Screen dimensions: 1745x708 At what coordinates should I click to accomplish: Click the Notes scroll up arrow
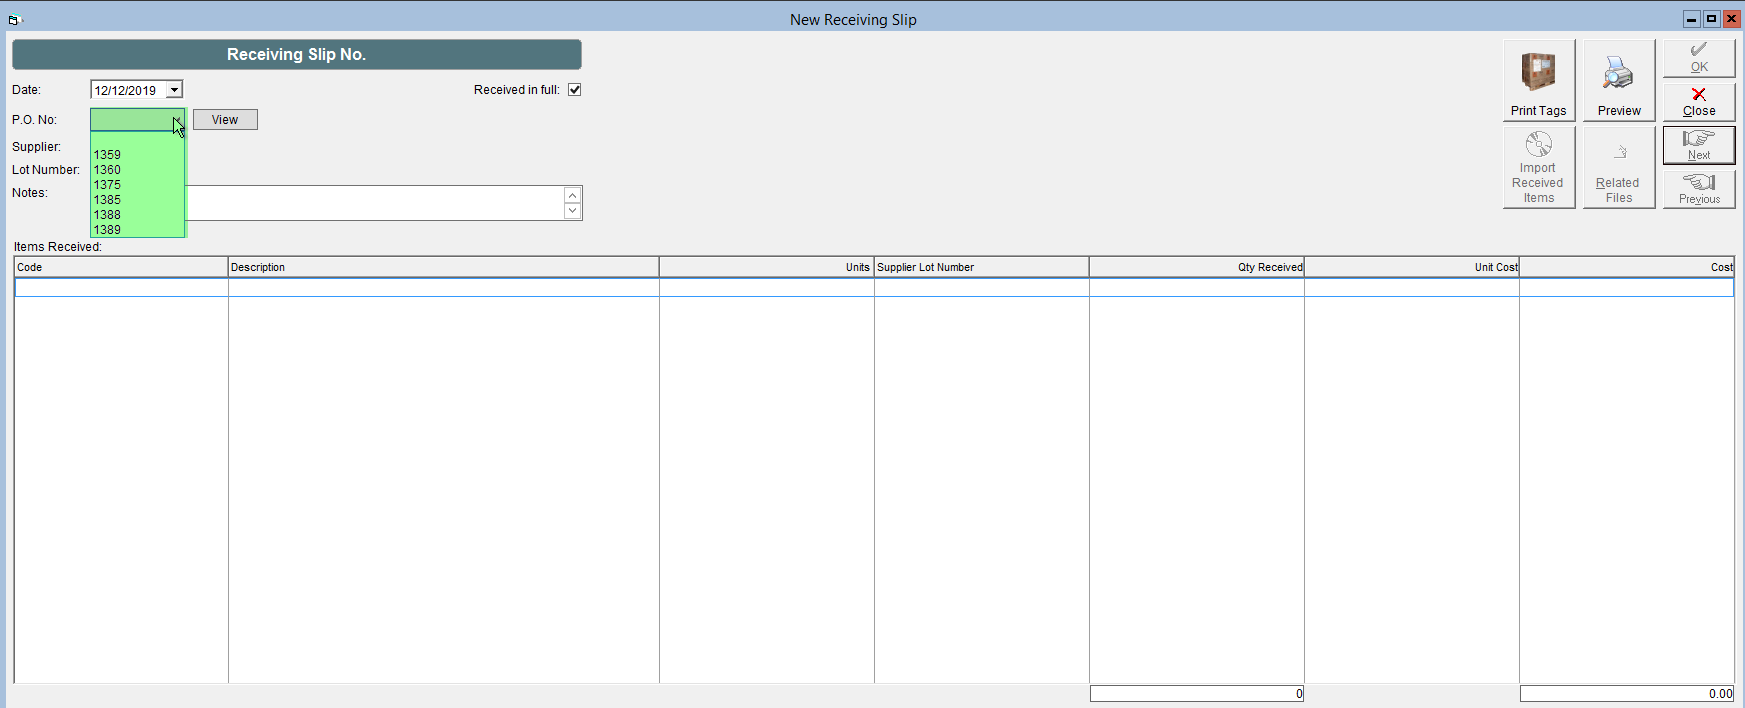click(572, 195)
